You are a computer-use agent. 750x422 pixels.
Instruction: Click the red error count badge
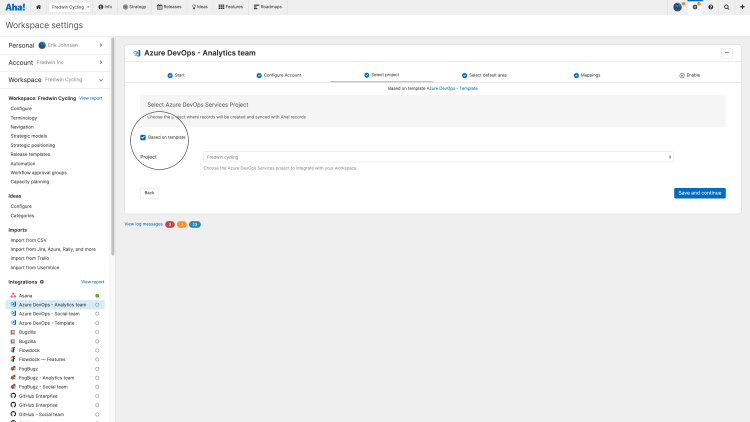(x=170, y=224)
